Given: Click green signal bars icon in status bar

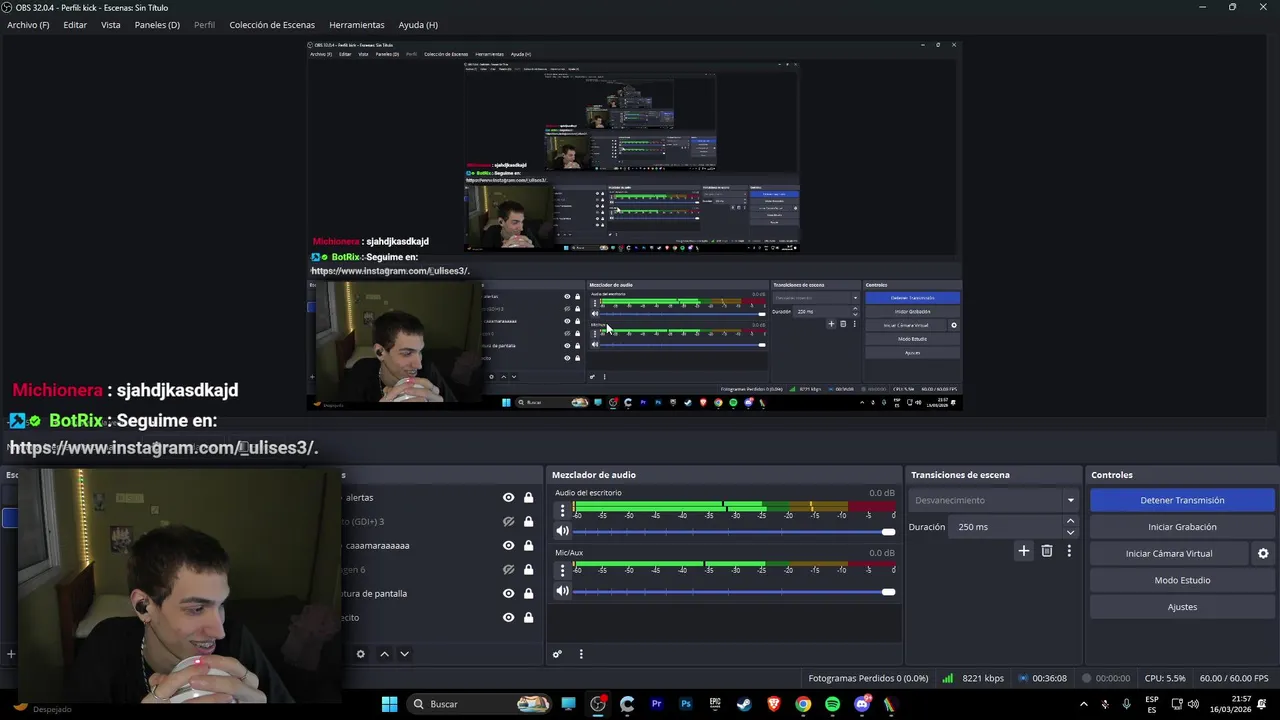Looking at the screenshot, I should (947, 678).
